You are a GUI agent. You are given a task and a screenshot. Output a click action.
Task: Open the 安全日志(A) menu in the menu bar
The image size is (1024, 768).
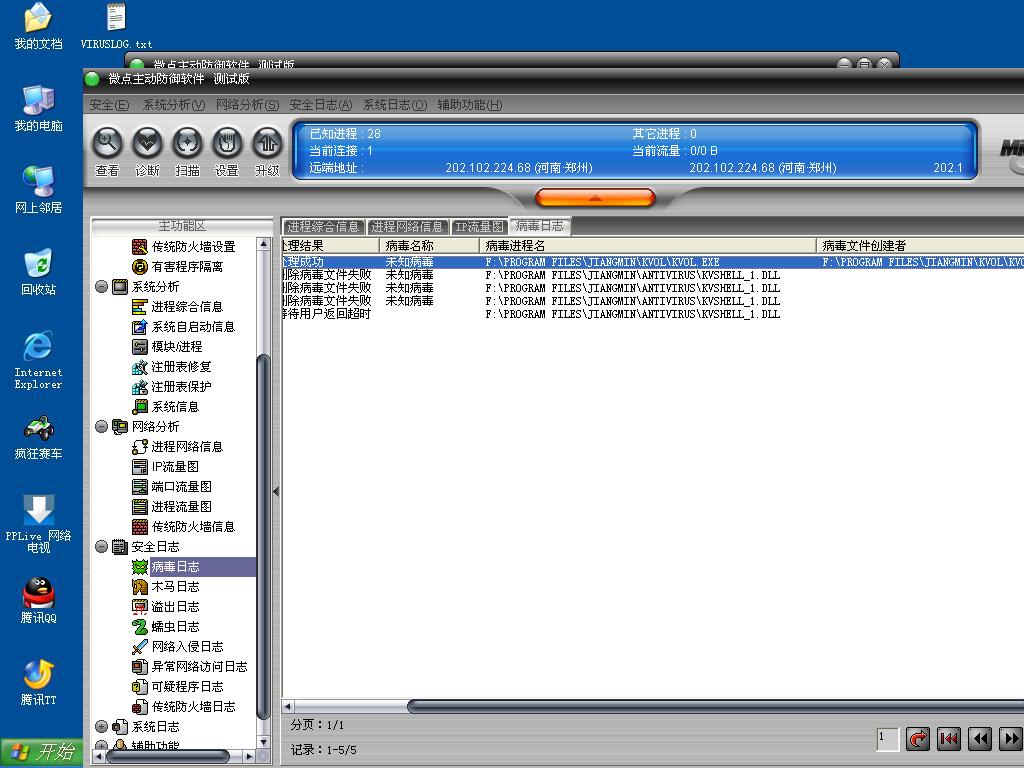coord(321,105)
